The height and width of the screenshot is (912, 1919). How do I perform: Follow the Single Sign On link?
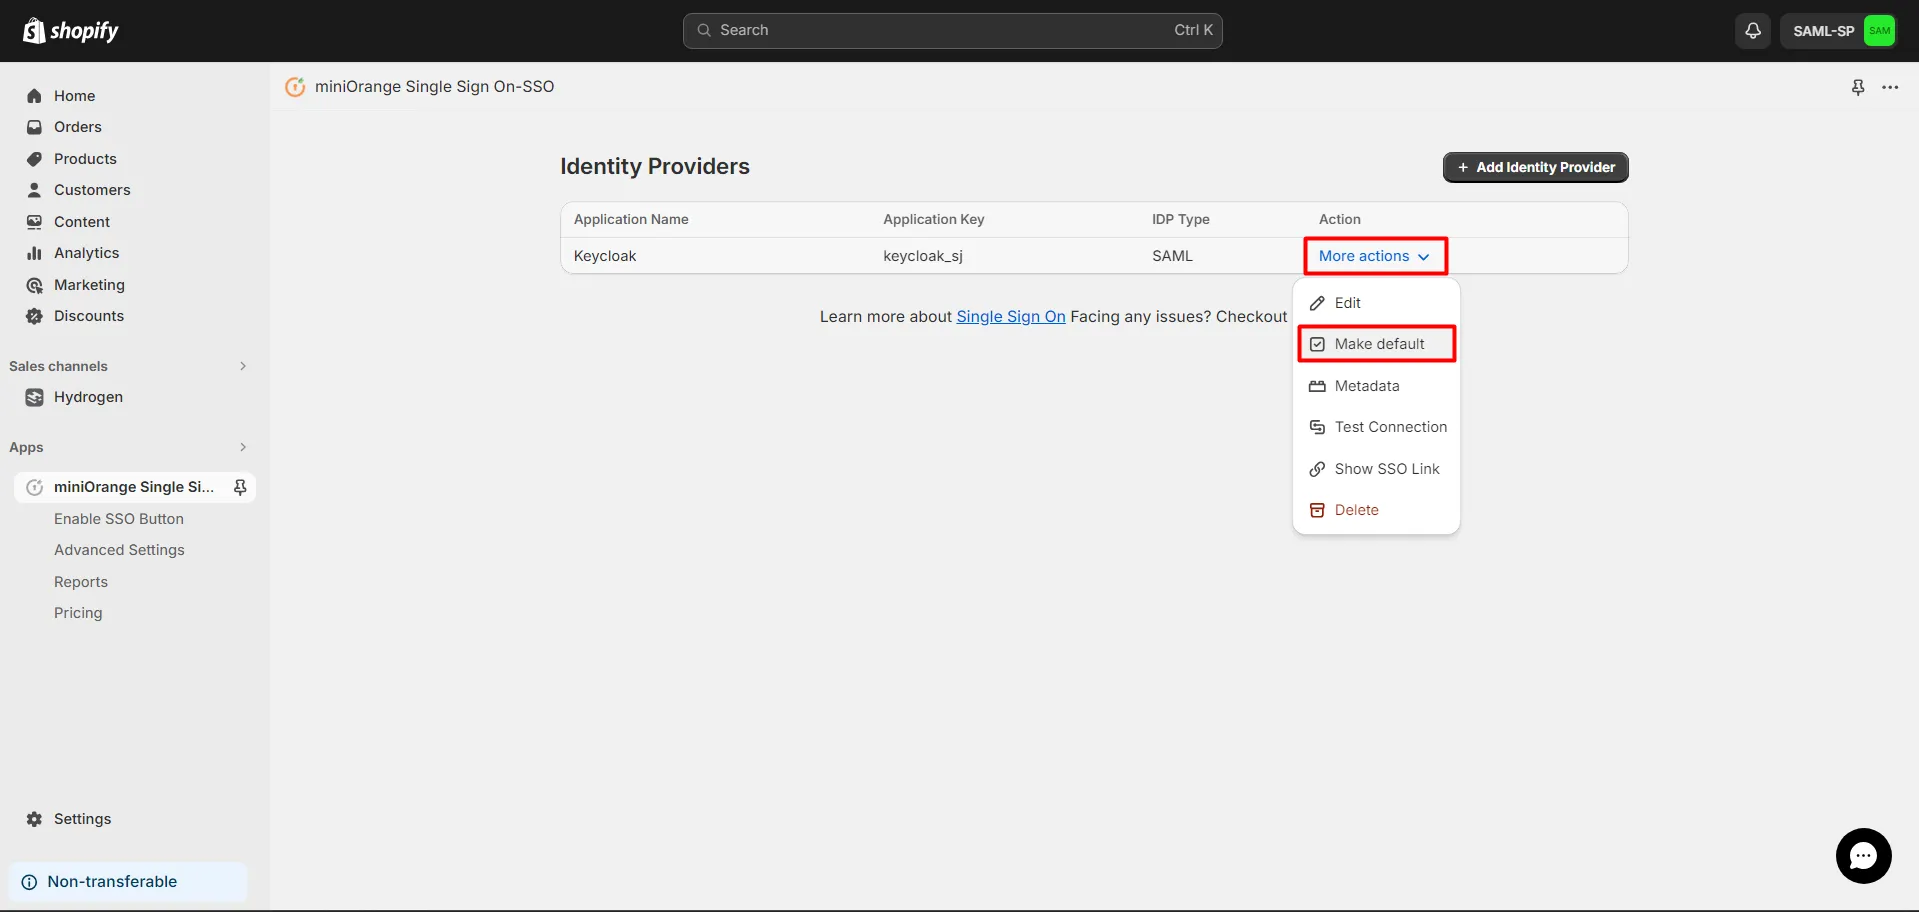pos(1010,317)
